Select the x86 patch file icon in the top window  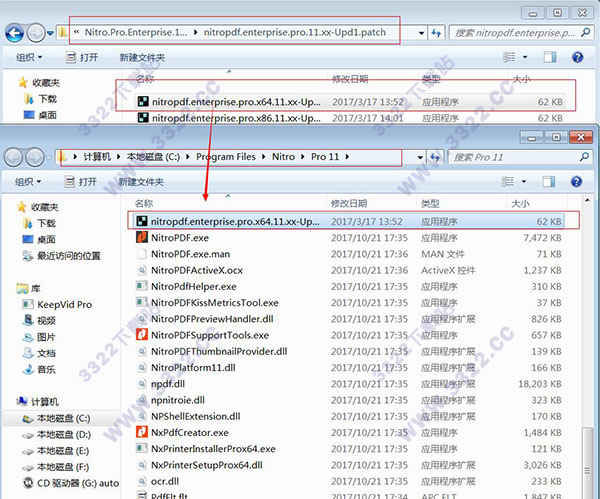pos(143,118)
